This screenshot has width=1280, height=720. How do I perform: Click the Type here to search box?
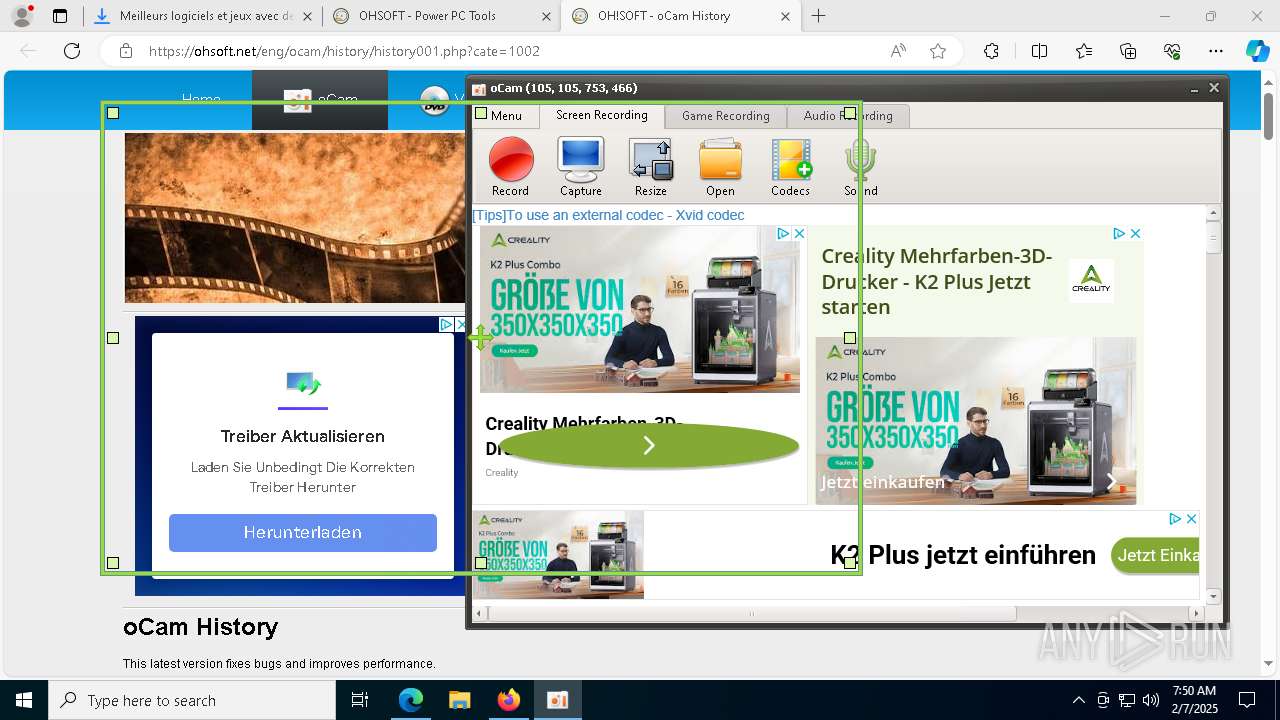tap(192, 700)
